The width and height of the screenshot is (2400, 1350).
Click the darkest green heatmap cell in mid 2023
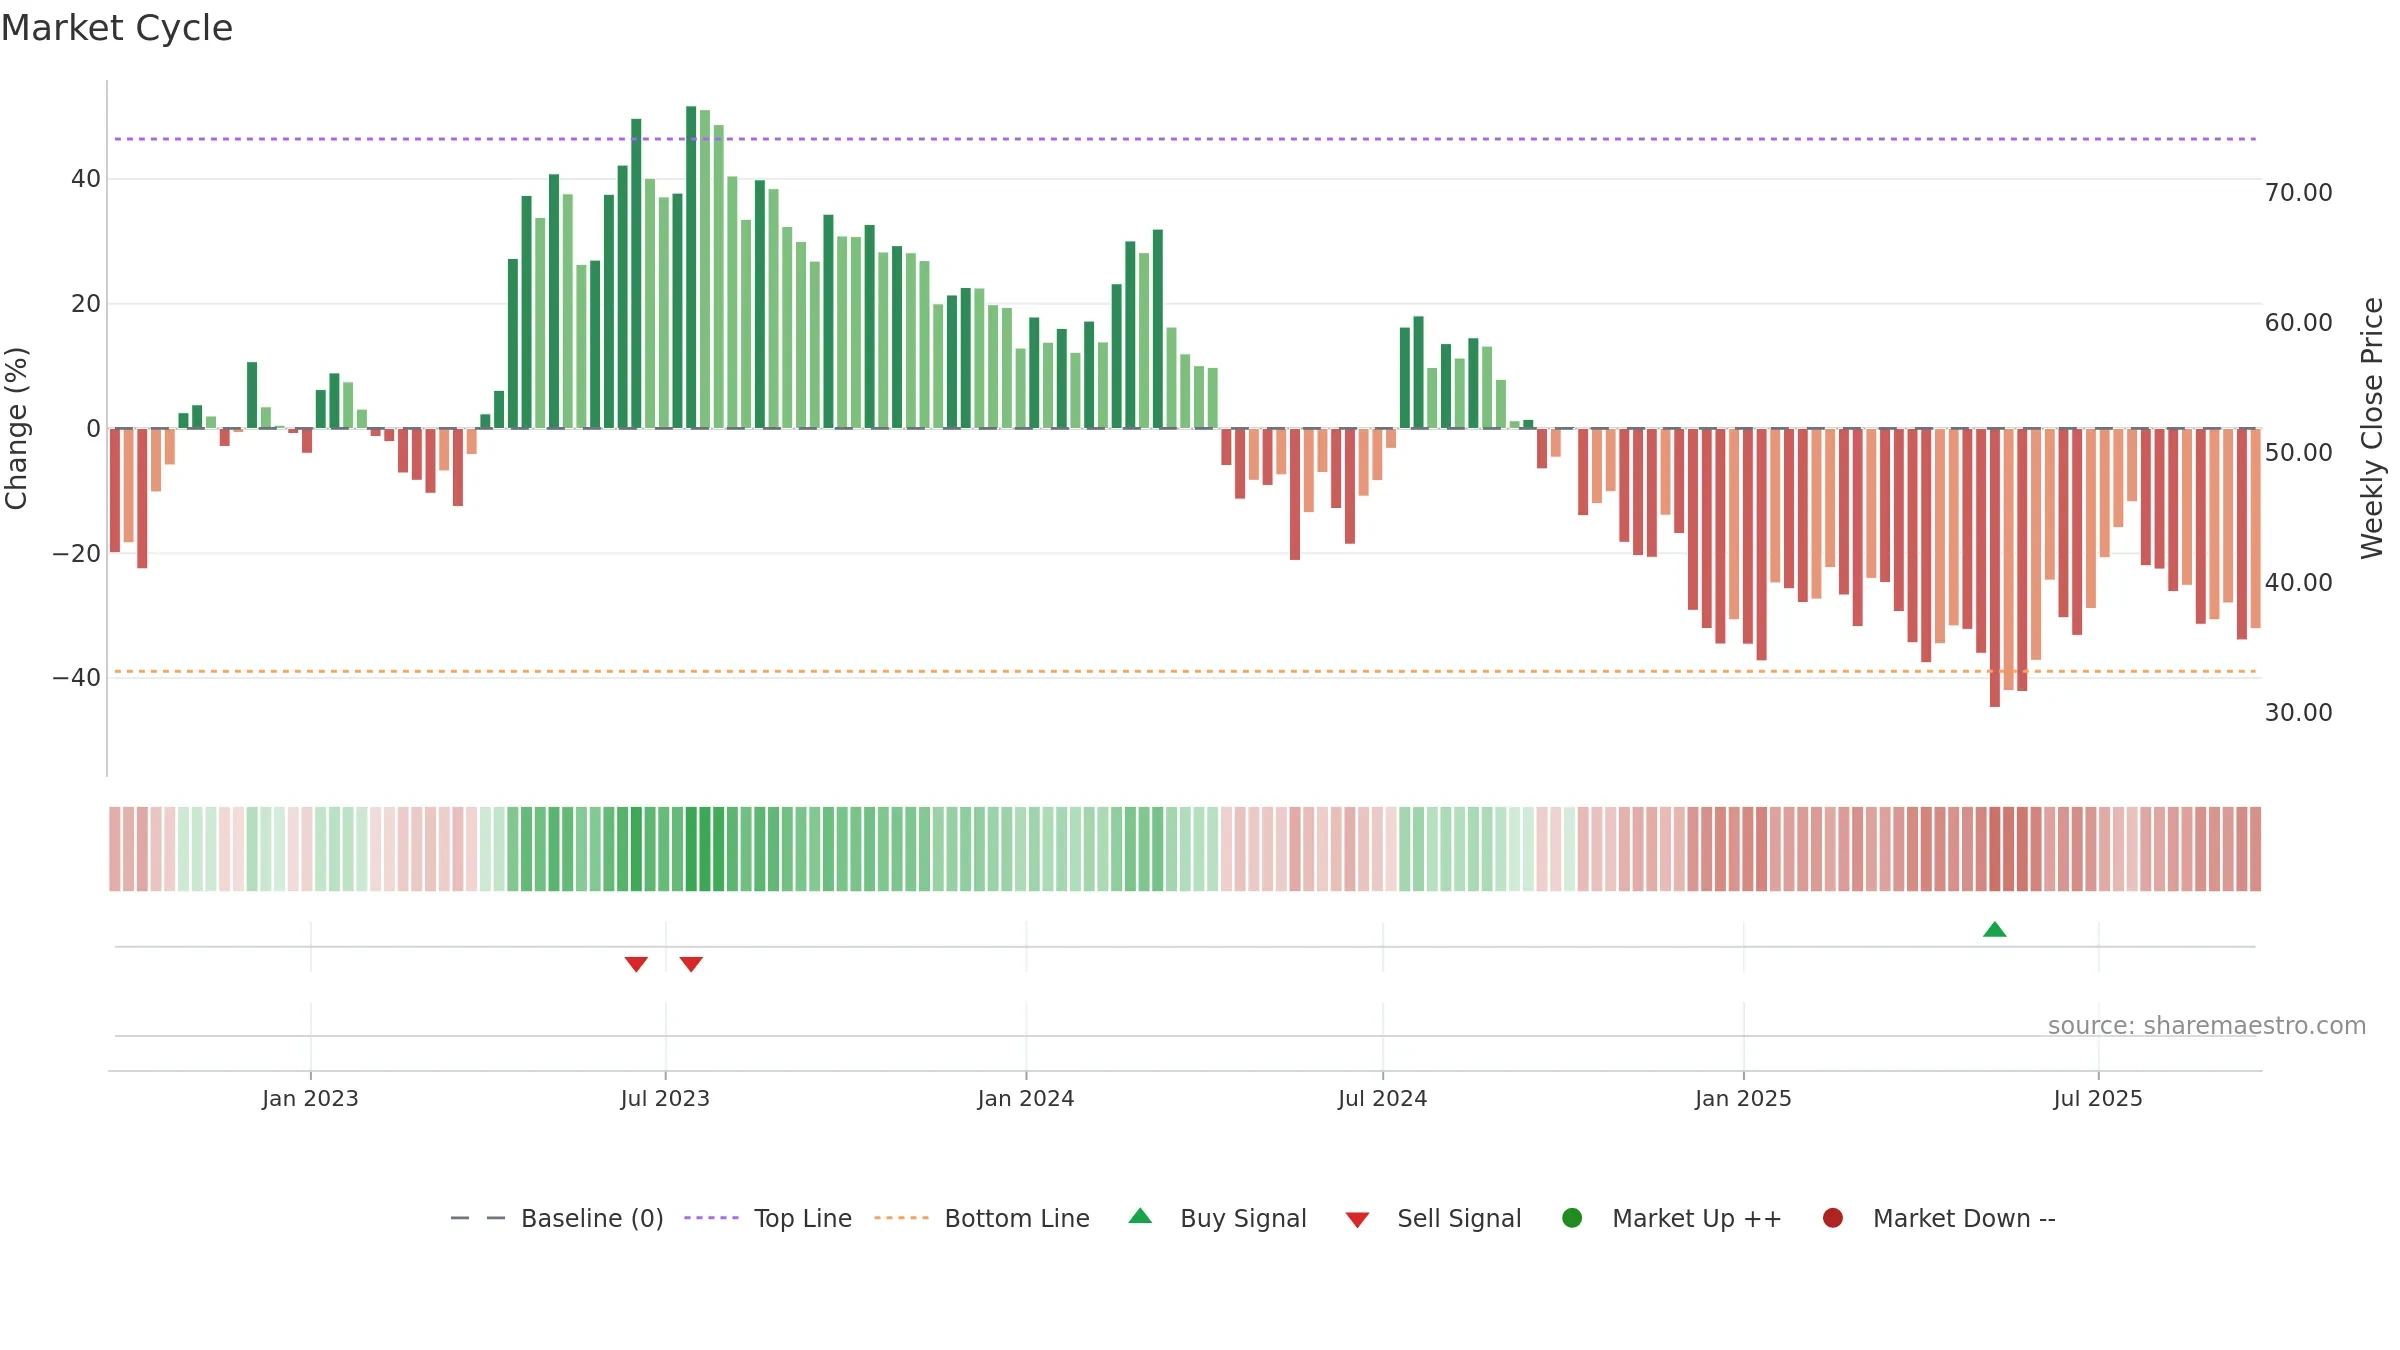click(691, 849)
